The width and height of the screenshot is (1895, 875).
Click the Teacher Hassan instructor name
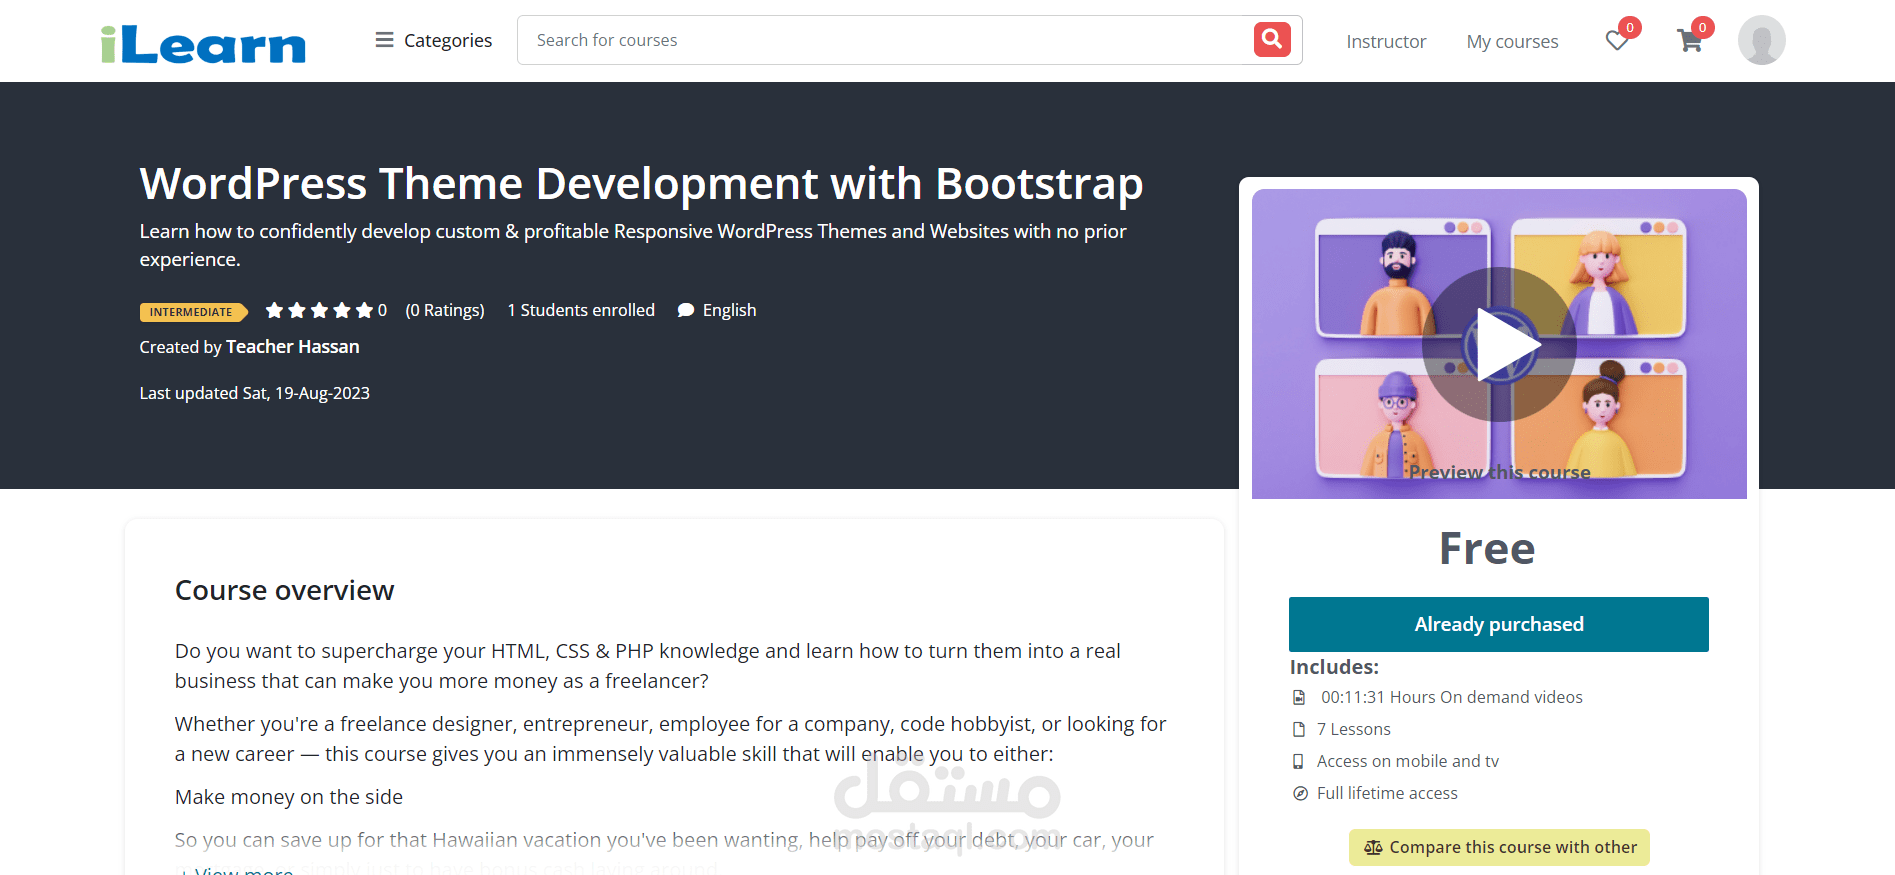[292, 346]
